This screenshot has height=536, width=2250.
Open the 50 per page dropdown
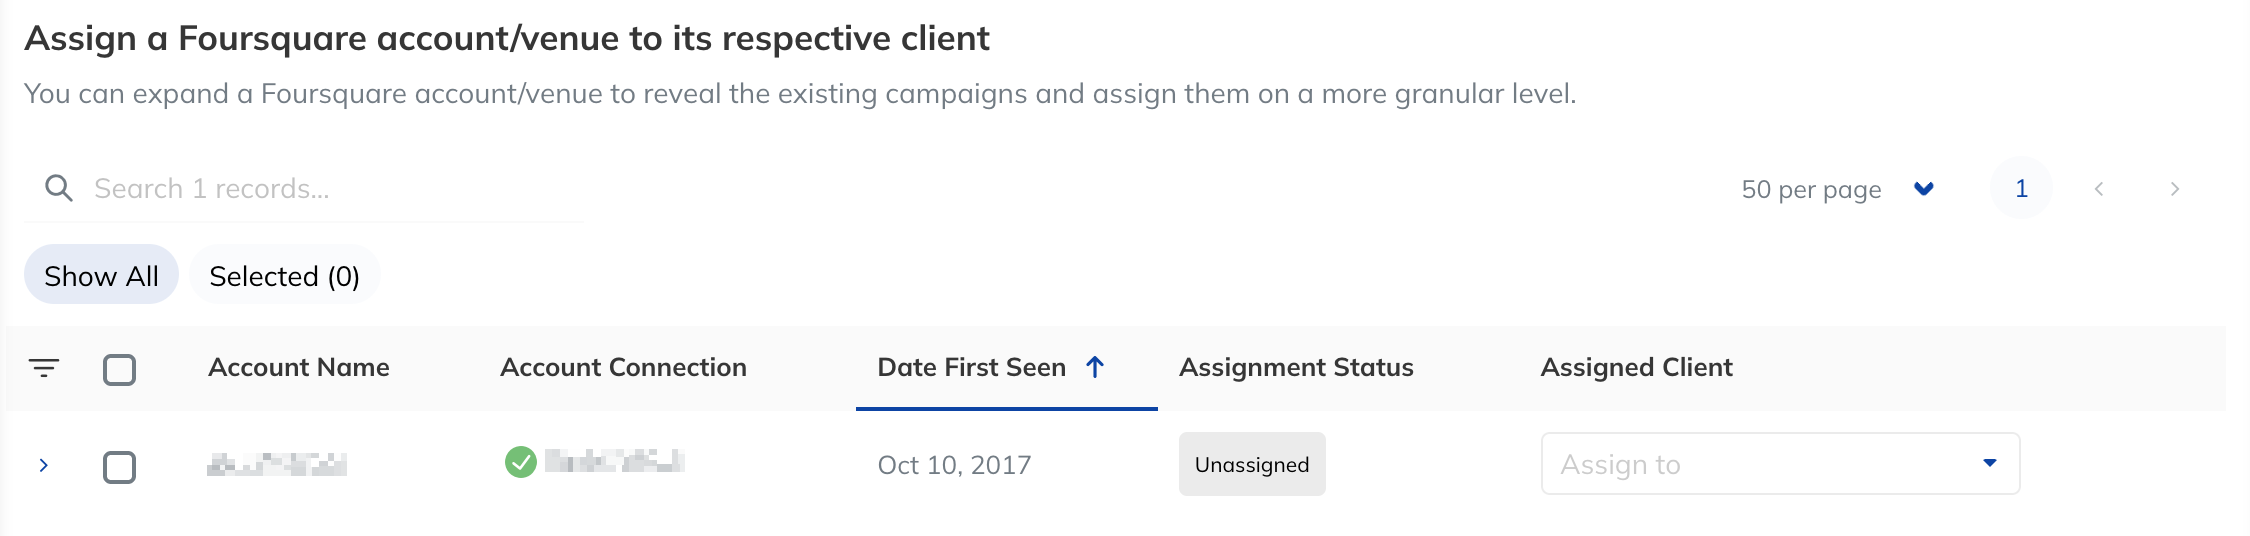1837,189
